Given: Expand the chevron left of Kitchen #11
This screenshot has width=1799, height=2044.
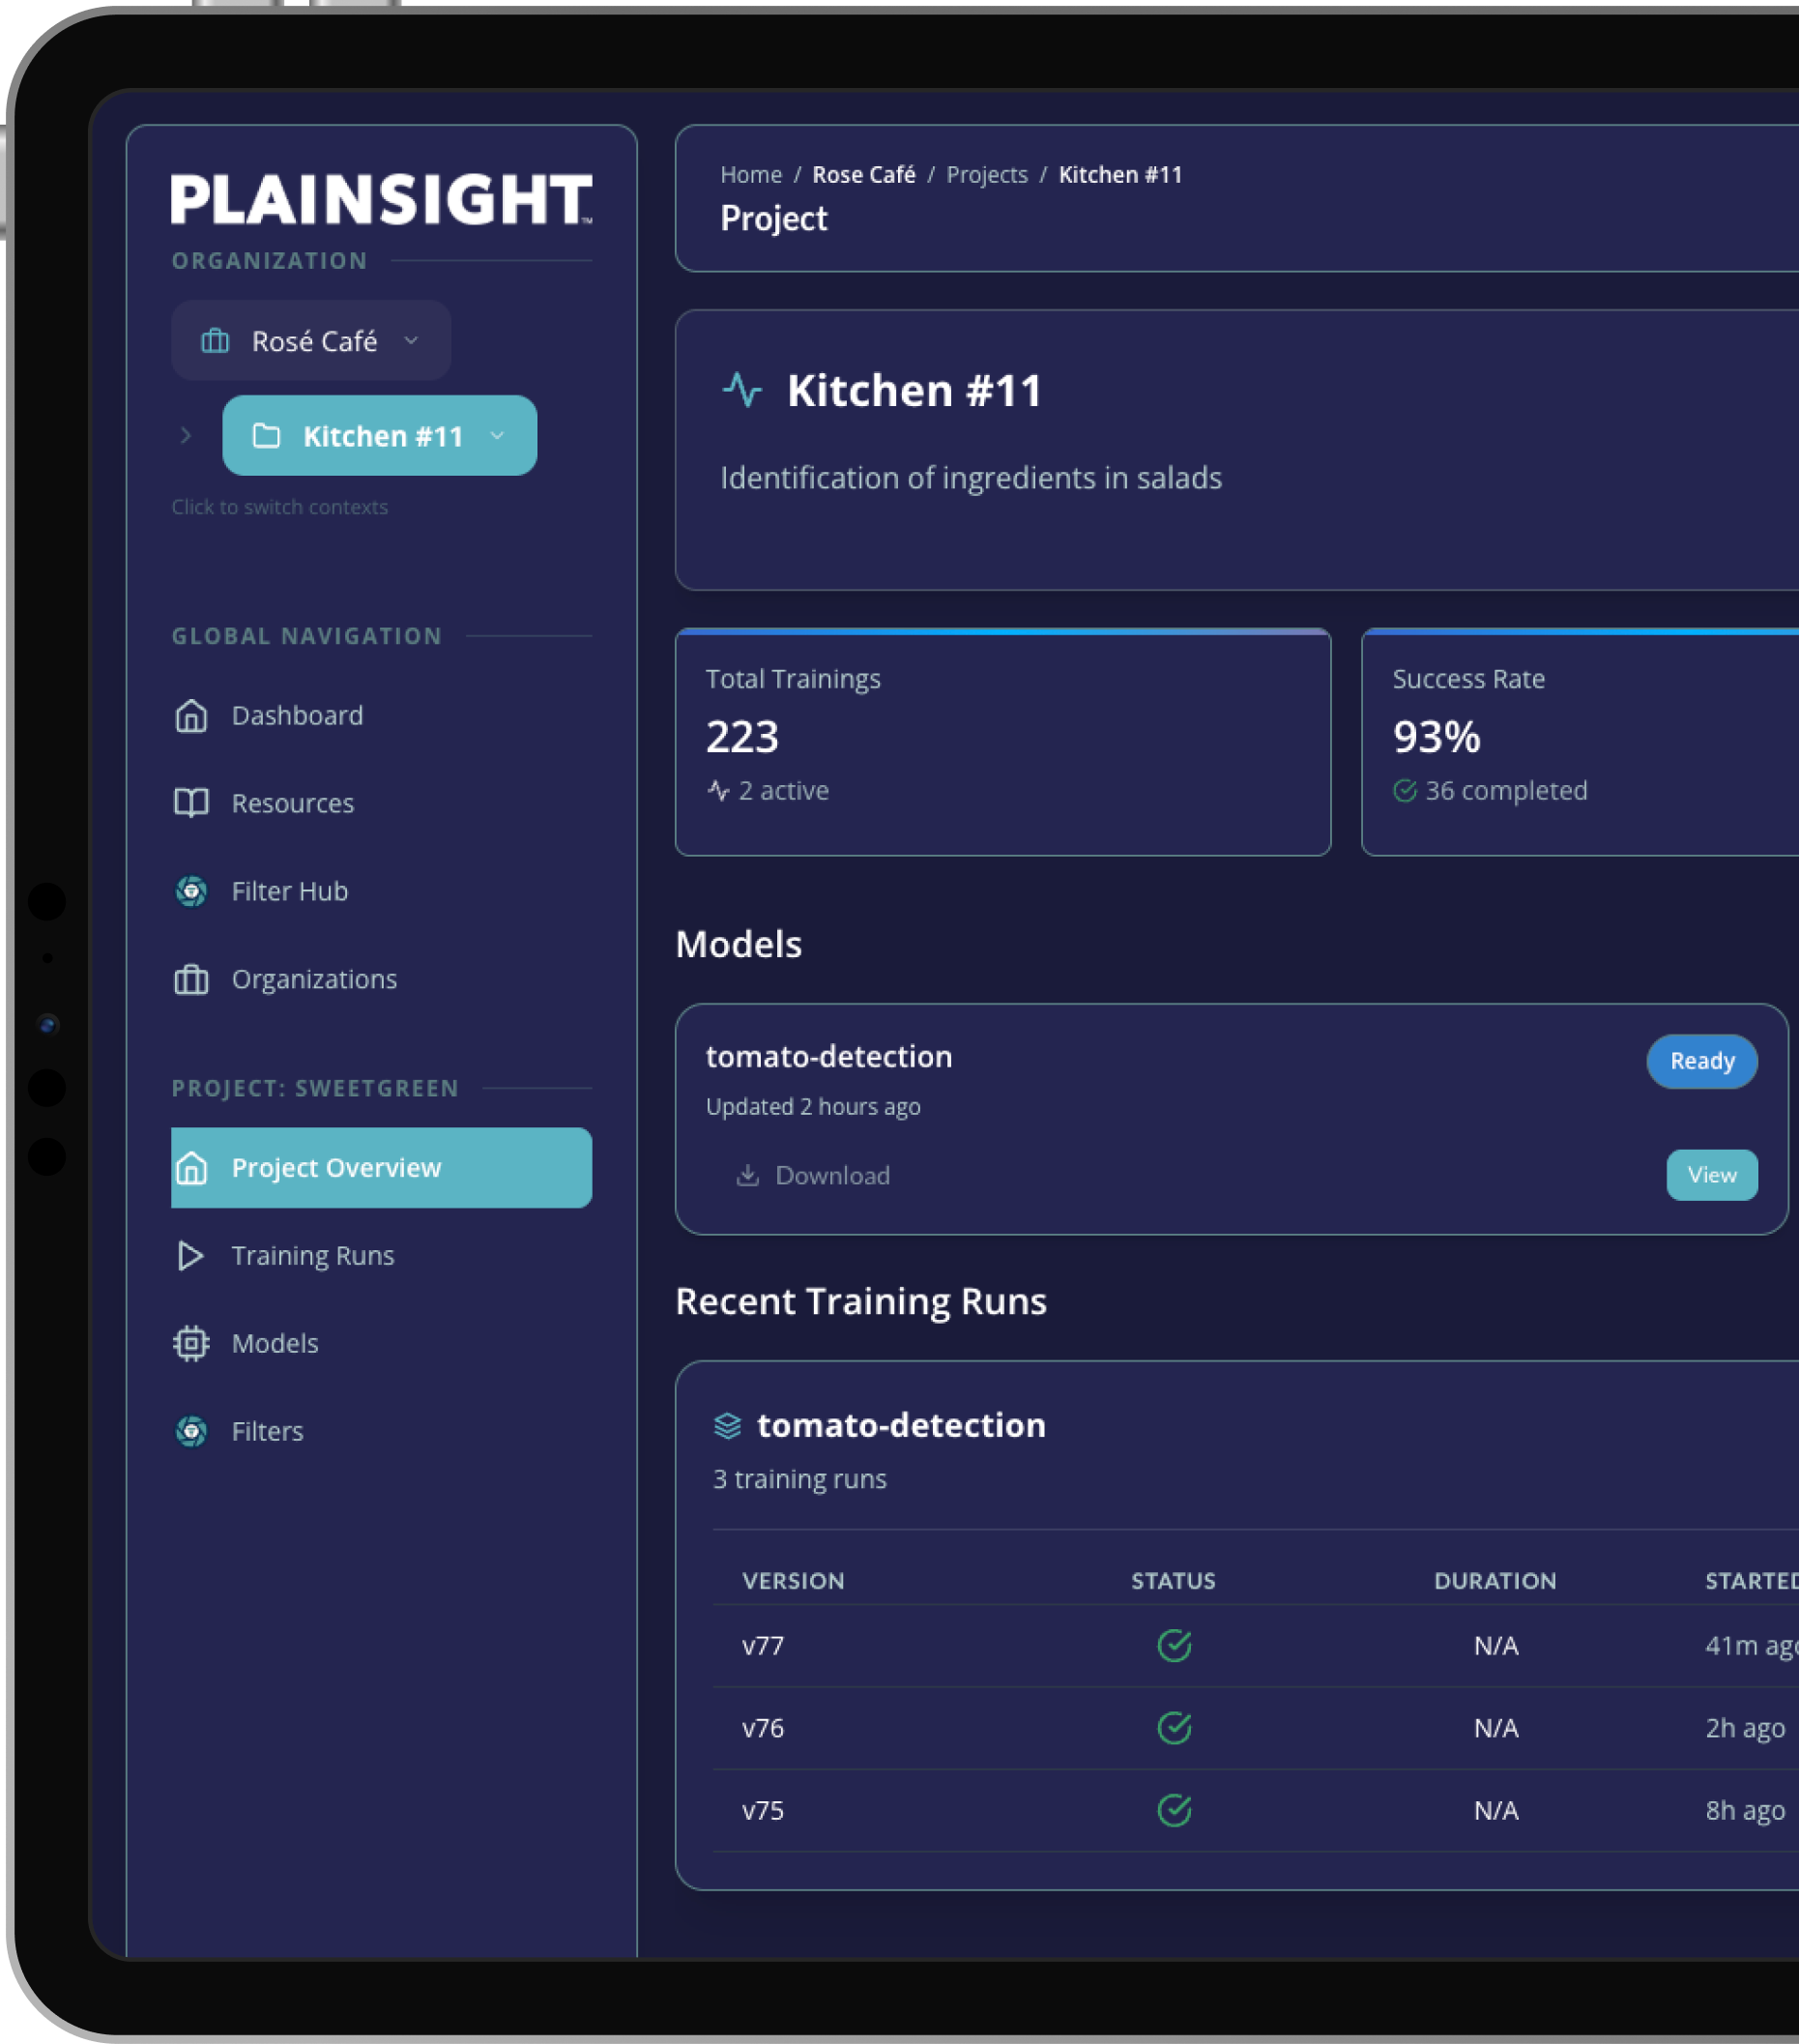Looking at the screenshot, I should click(186, 436).
